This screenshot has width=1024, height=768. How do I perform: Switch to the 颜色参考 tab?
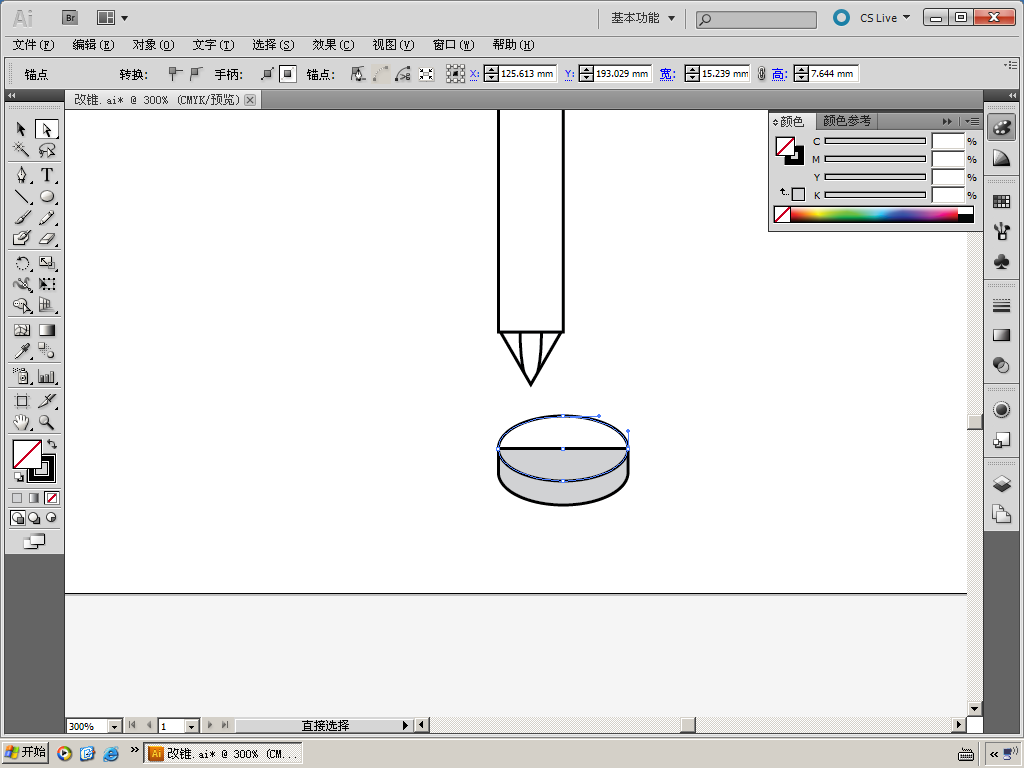[x=846, y=121]
